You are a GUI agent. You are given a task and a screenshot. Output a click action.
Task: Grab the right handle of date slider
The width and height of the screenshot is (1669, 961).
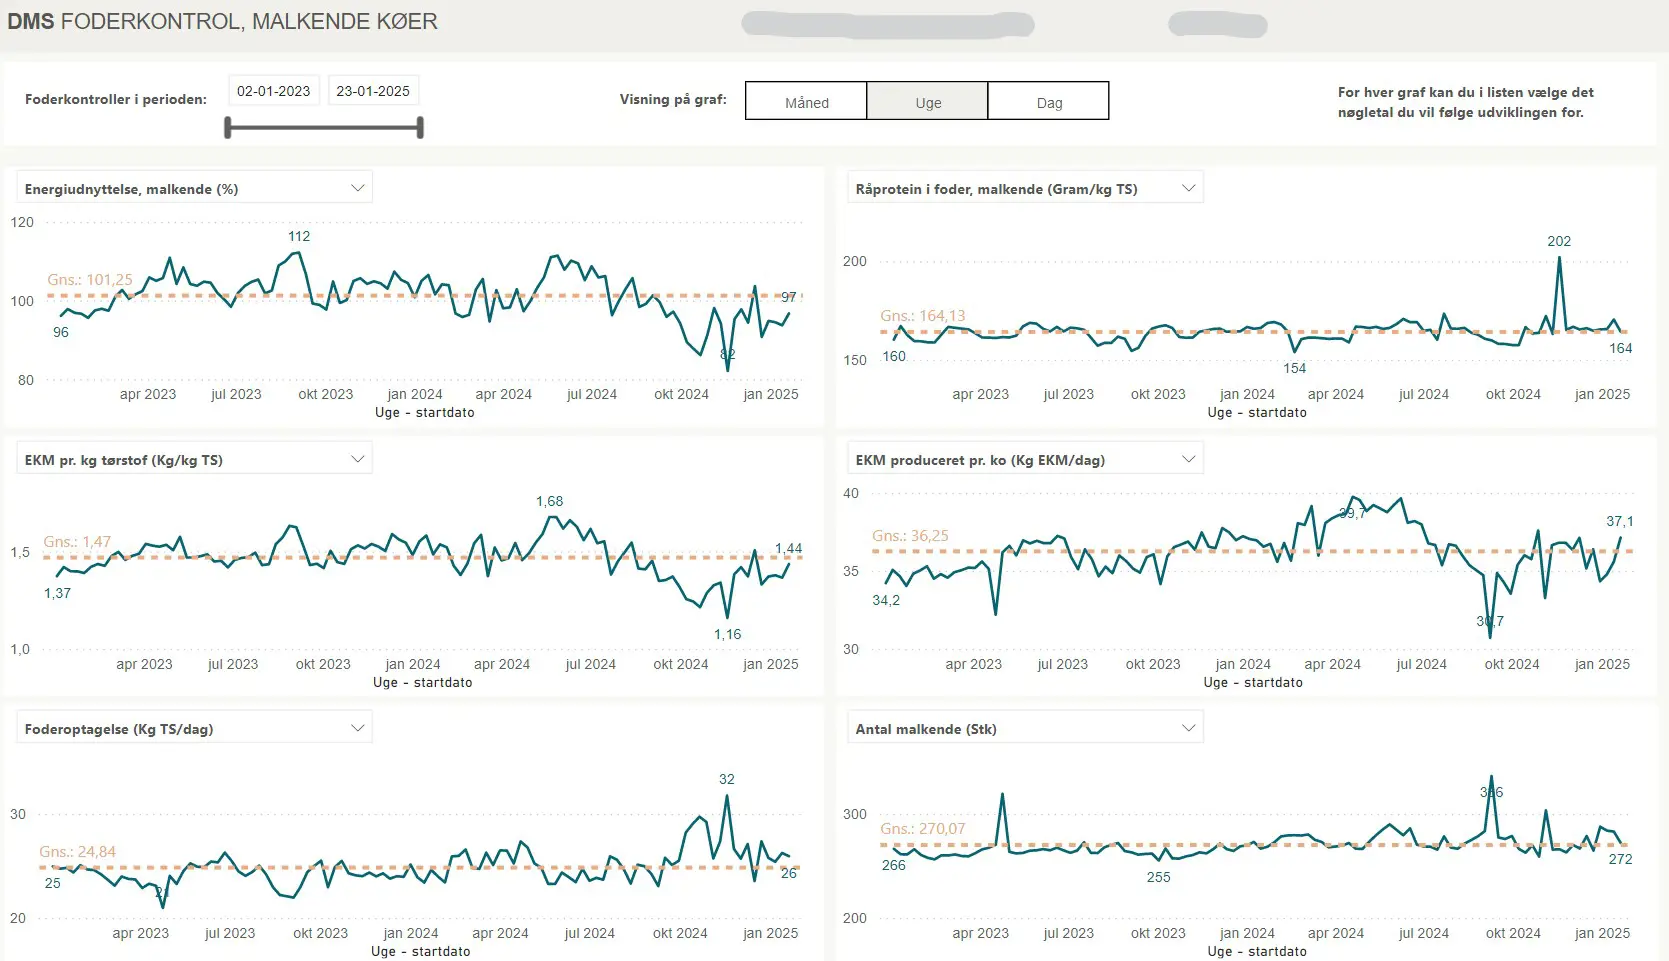tap(420, 127)
